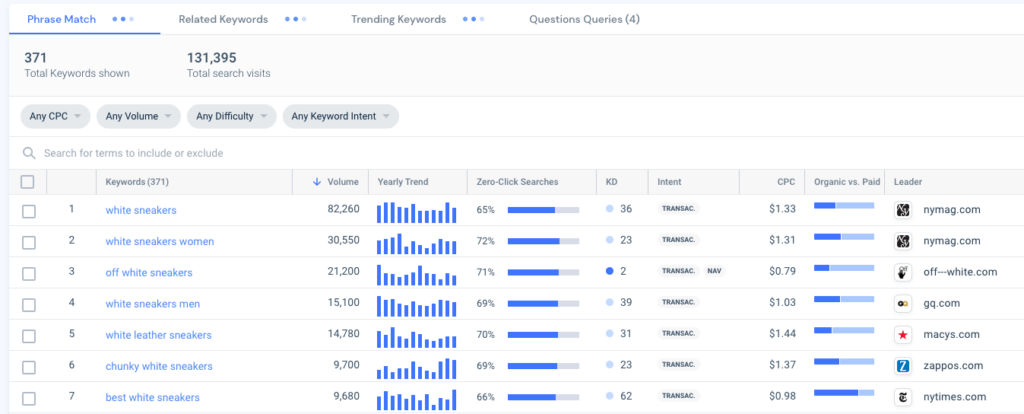This screenshot has width=1024, height=414.
Task: Click the zero-click bar for white sneakers
Action: [543, 210]
